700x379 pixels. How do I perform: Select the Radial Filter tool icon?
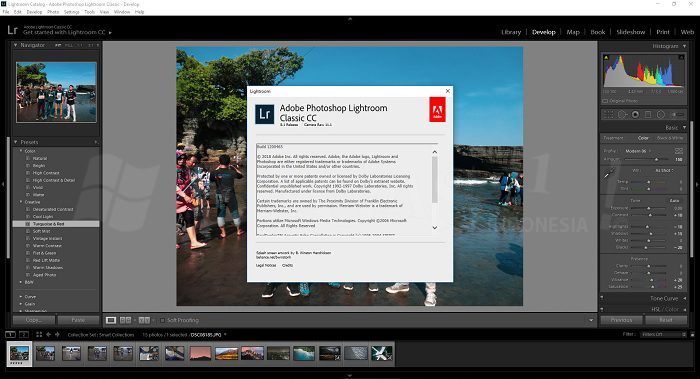(661, 115)
